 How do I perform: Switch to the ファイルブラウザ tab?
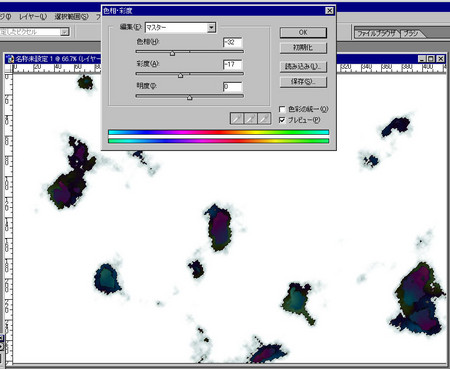[x=377, y=33]
